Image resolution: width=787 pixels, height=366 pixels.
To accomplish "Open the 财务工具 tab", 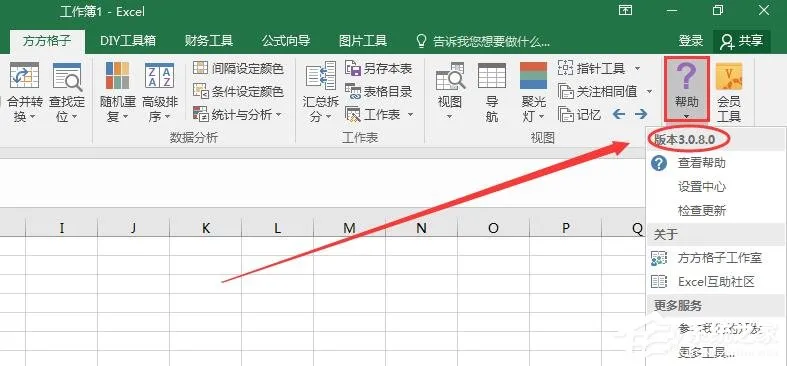I will pos(208,41).
